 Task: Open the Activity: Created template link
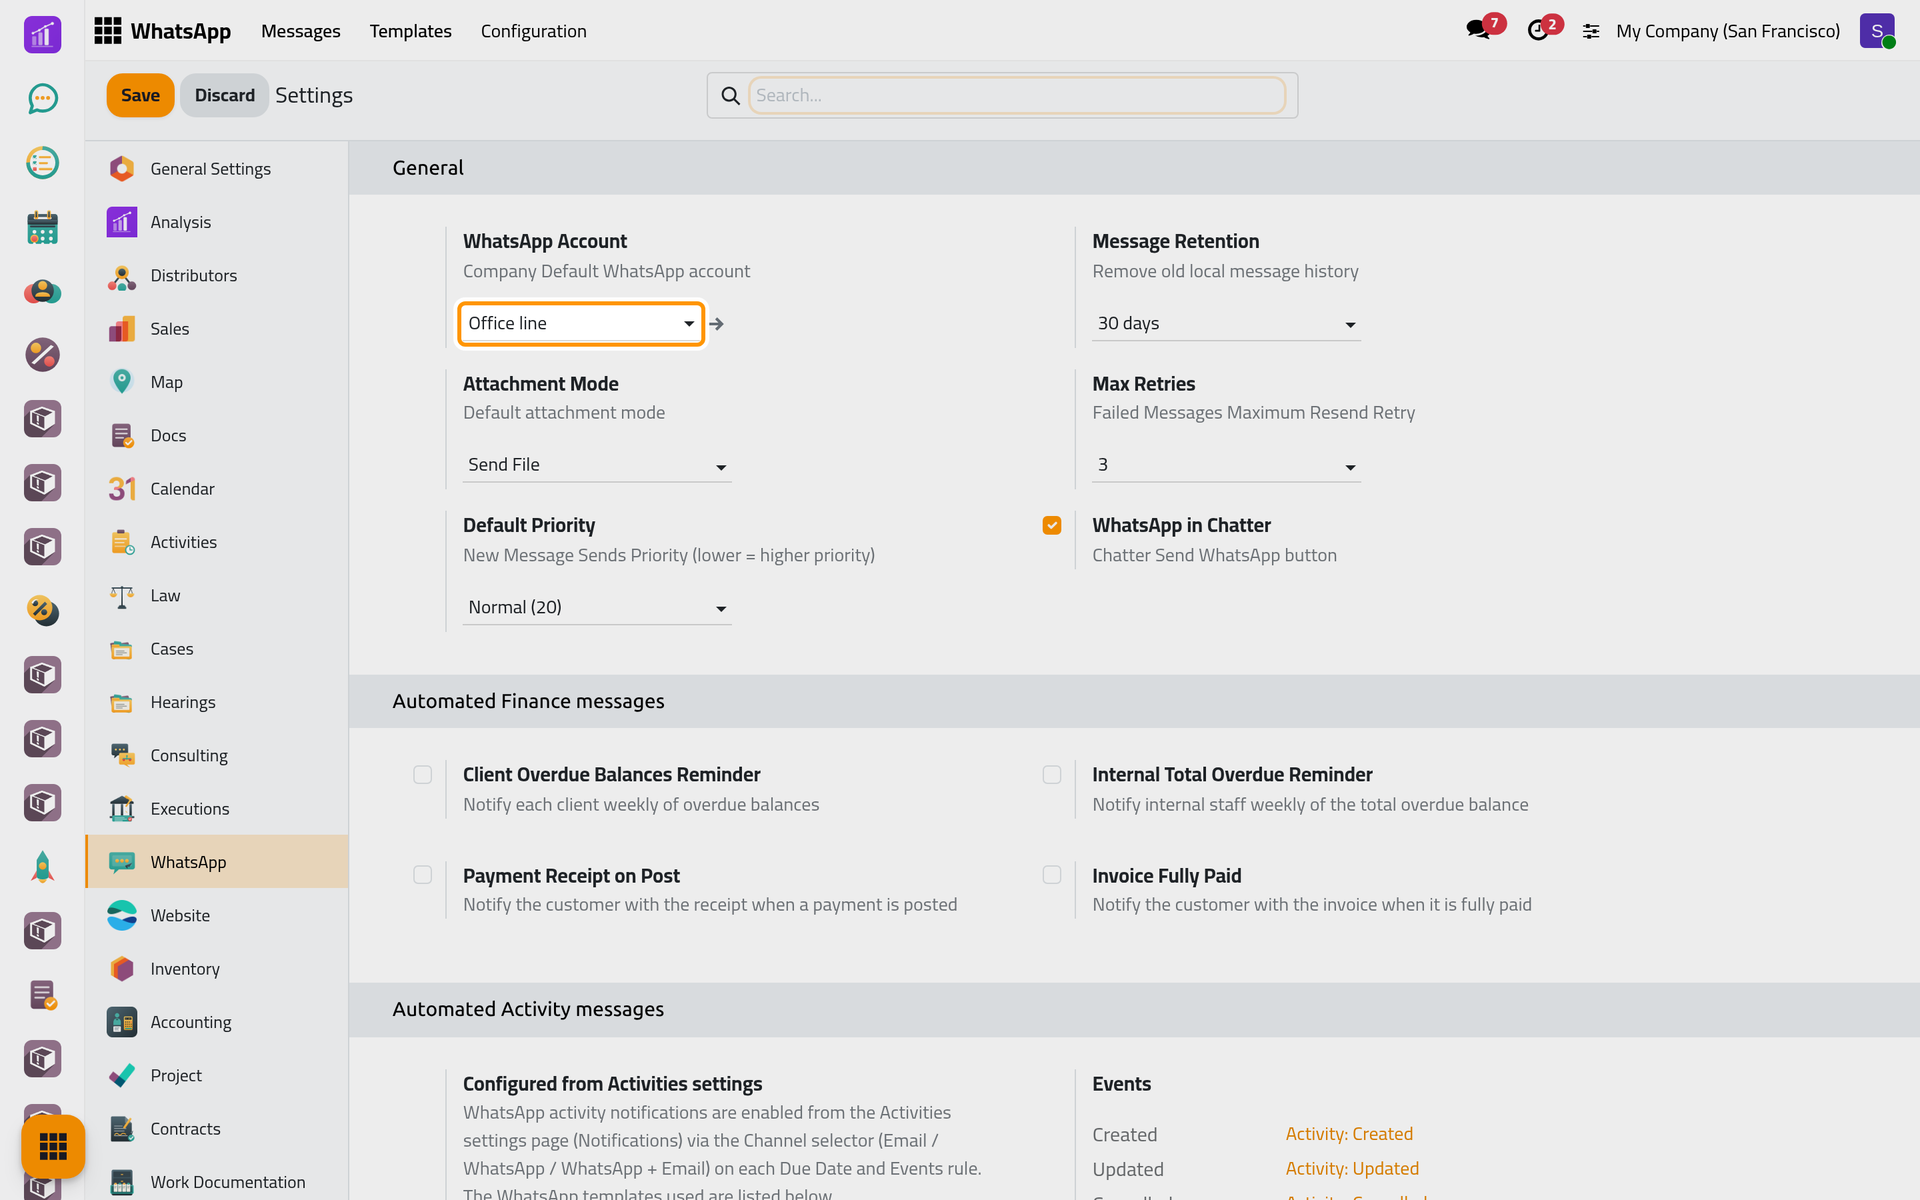pos(1349,1134)
